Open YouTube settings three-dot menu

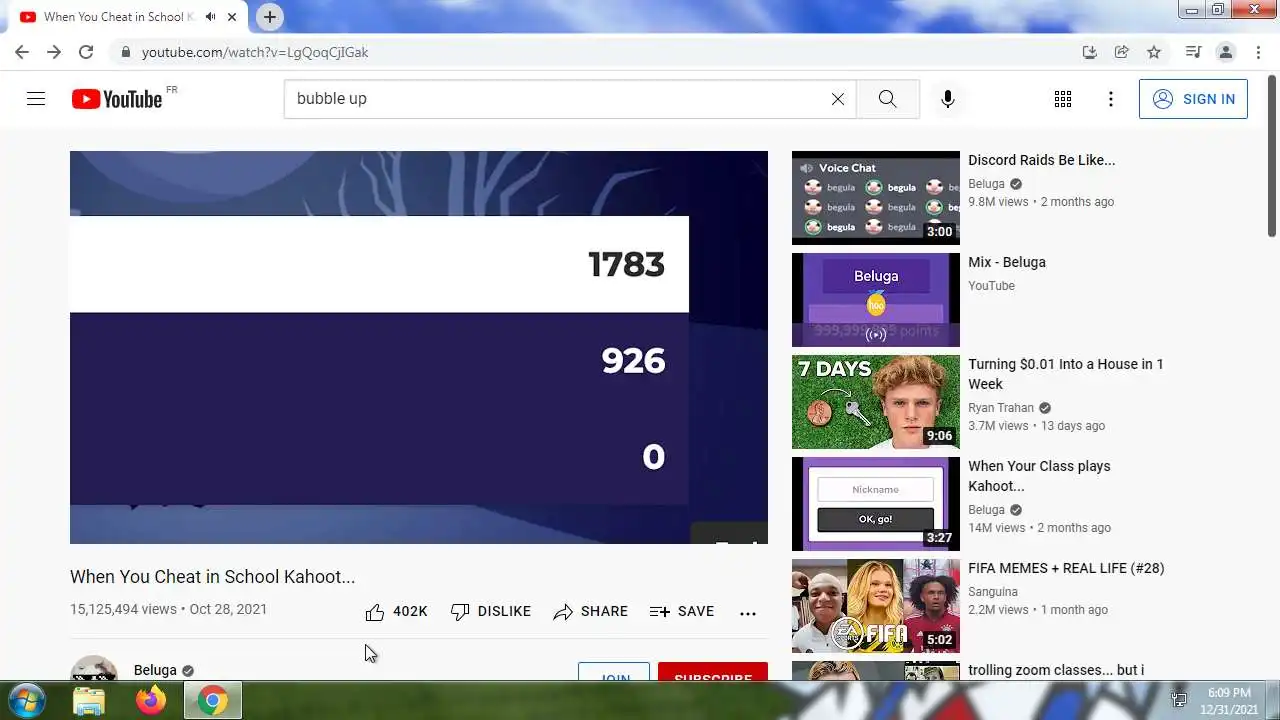pyautogui.click(x=1111, y=99)
